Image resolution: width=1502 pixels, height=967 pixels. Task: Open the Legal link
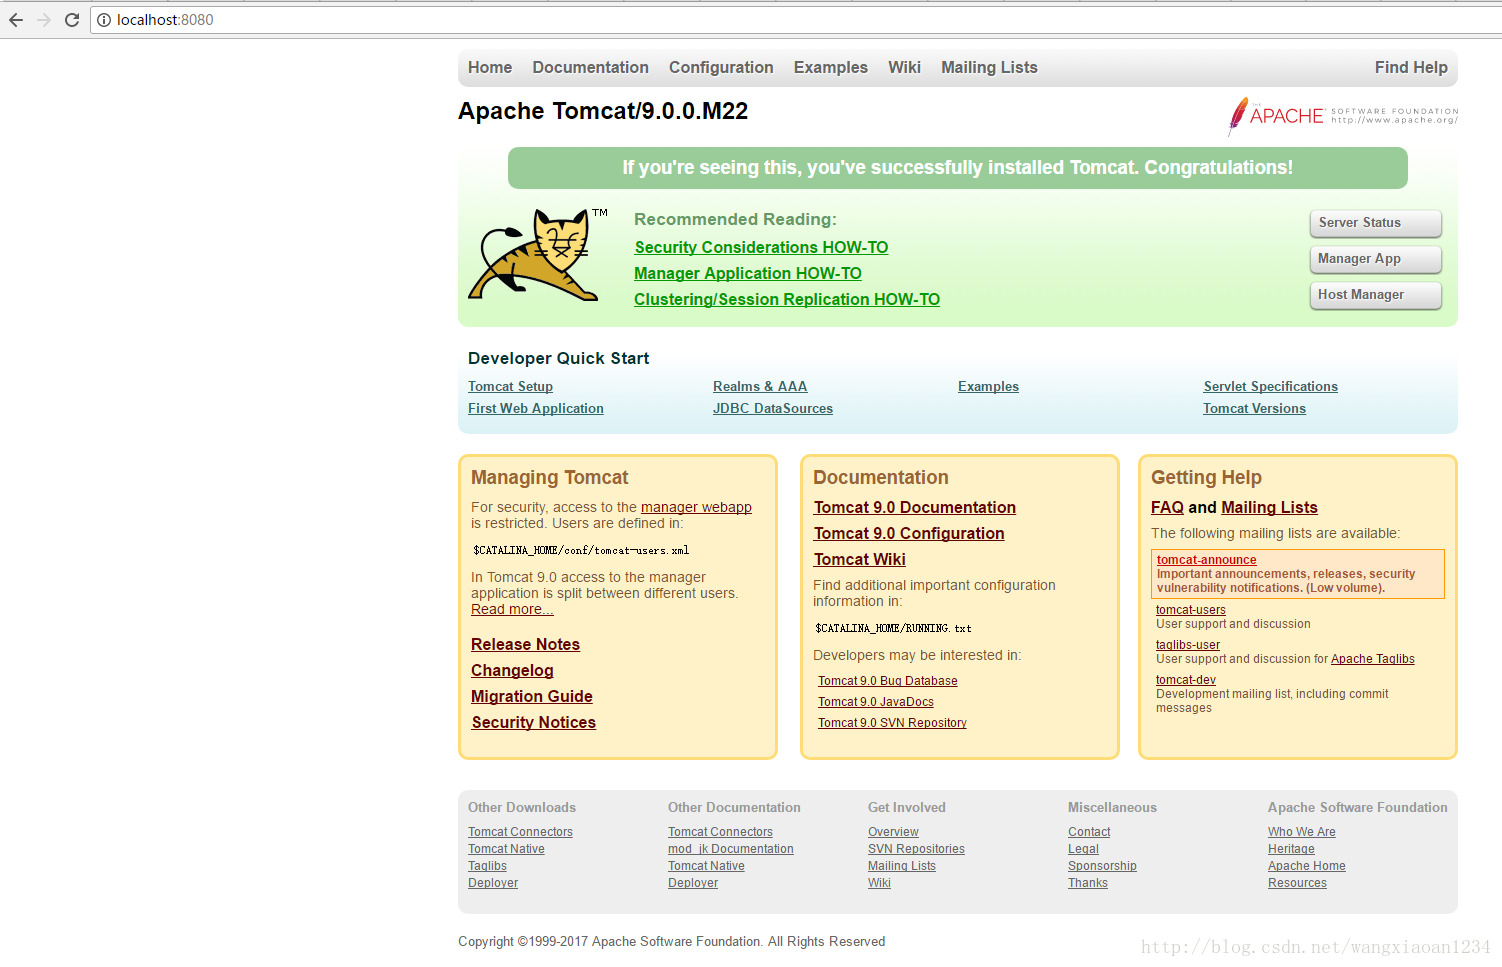1083,850
